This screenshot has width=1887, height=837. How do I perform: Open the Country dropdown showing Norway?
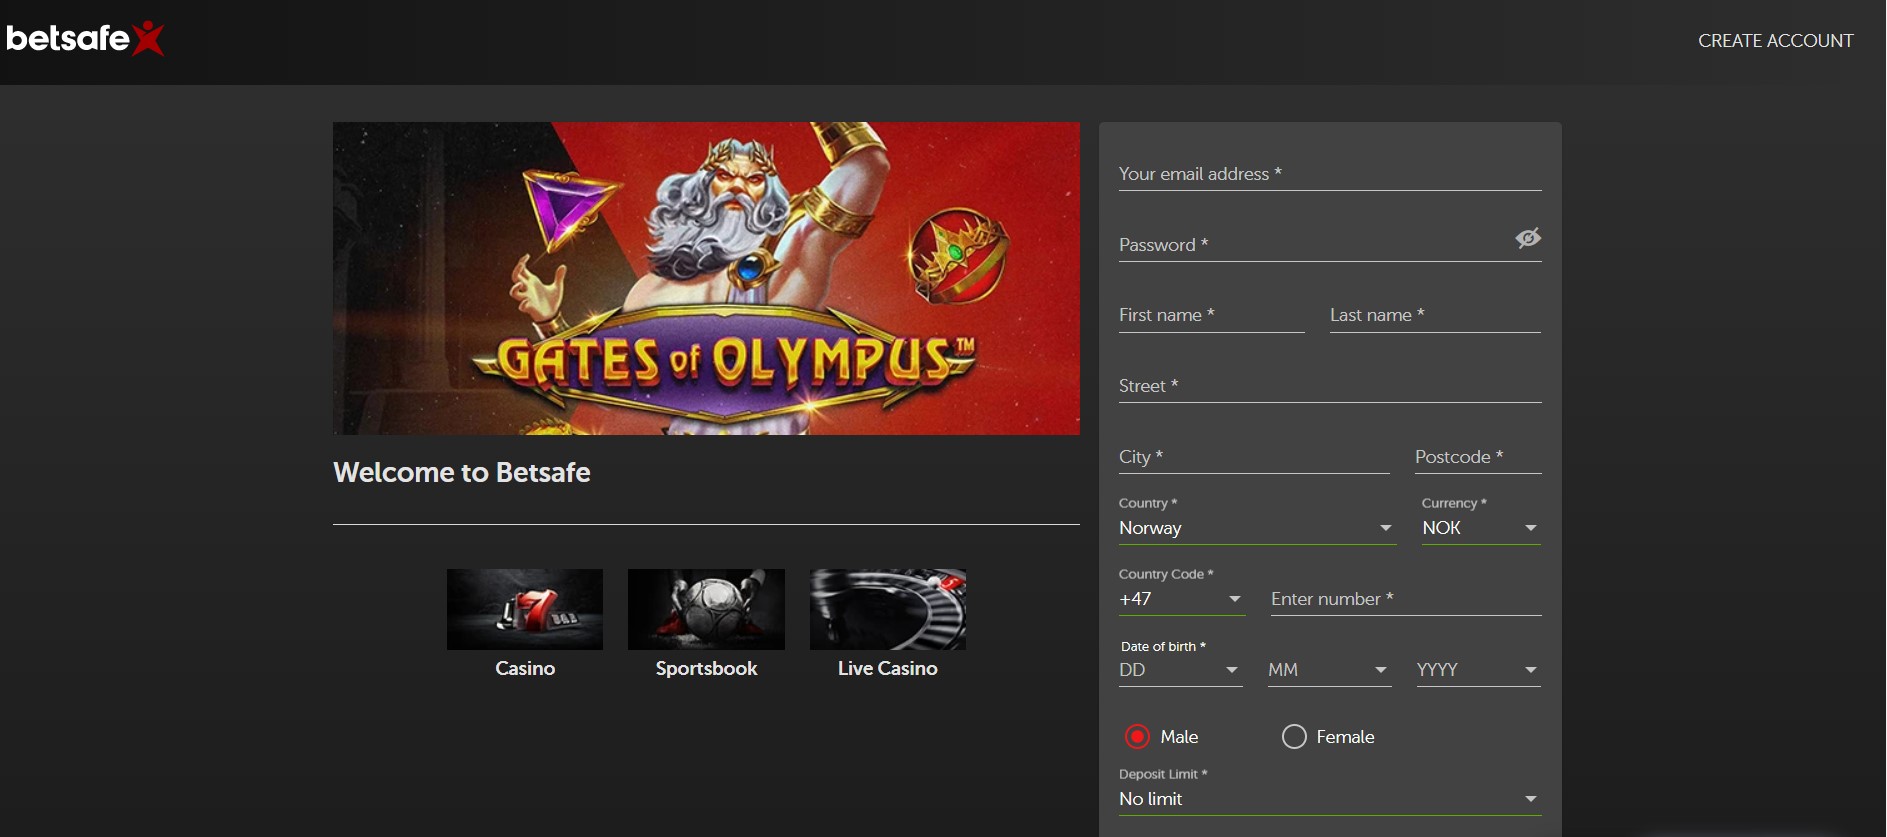point(1257,528)
